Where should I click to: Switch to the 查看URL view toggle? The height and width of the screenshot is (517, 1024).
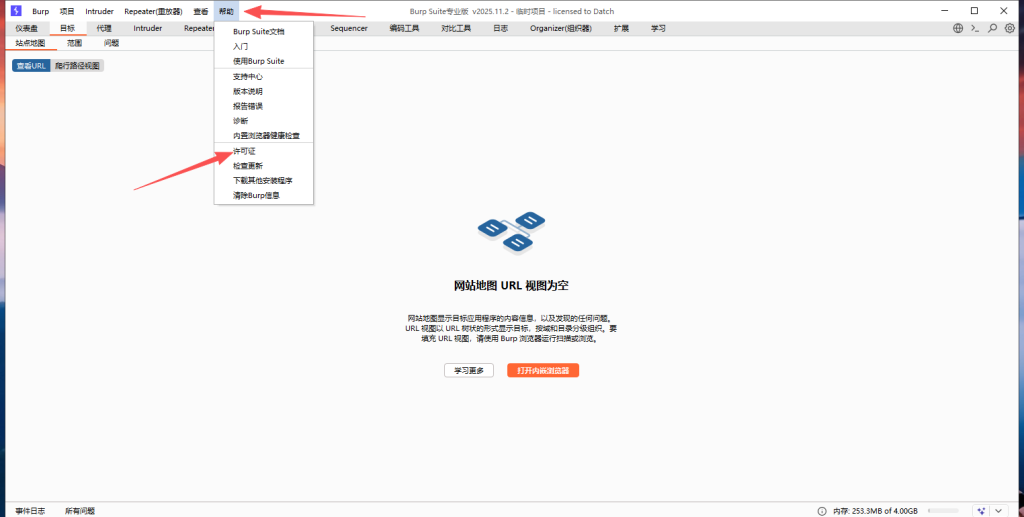30,66
